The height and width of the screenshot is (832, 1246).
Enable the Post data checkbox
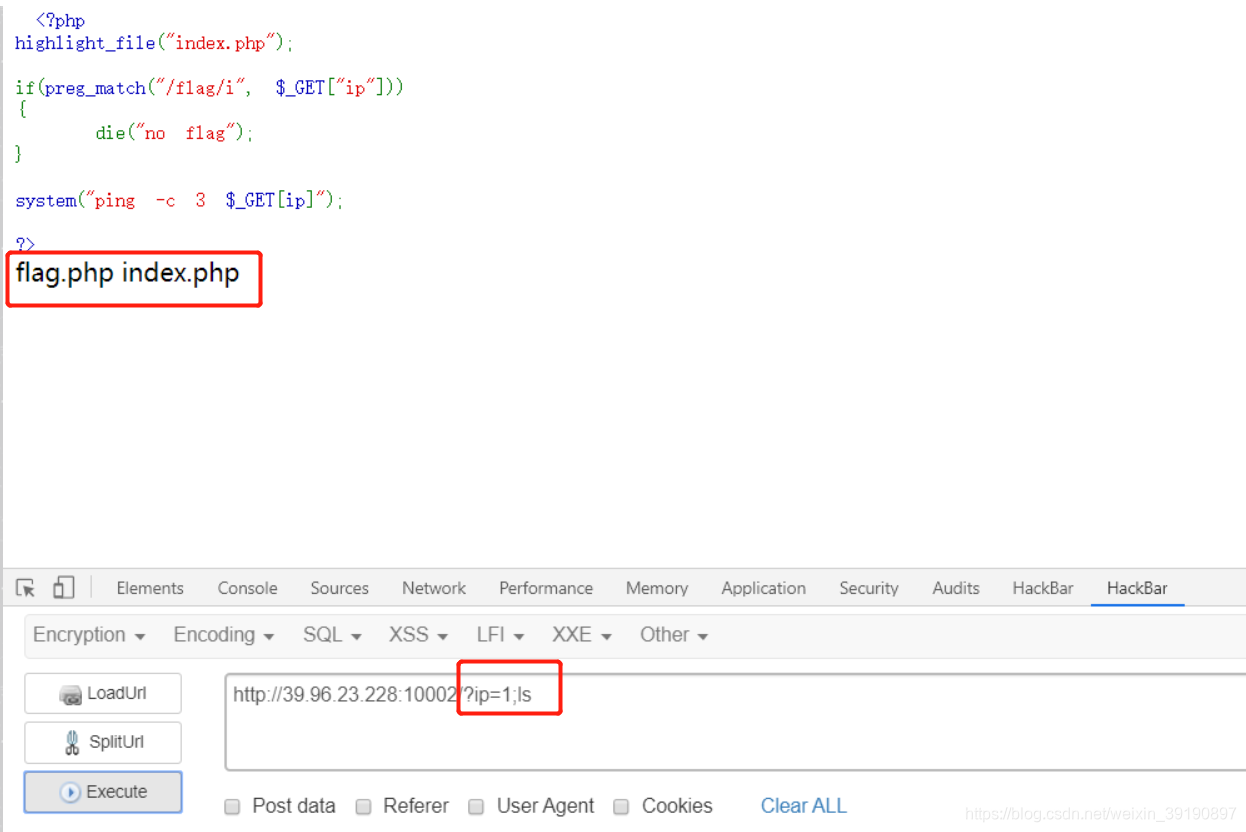click(x=232, y=807)
